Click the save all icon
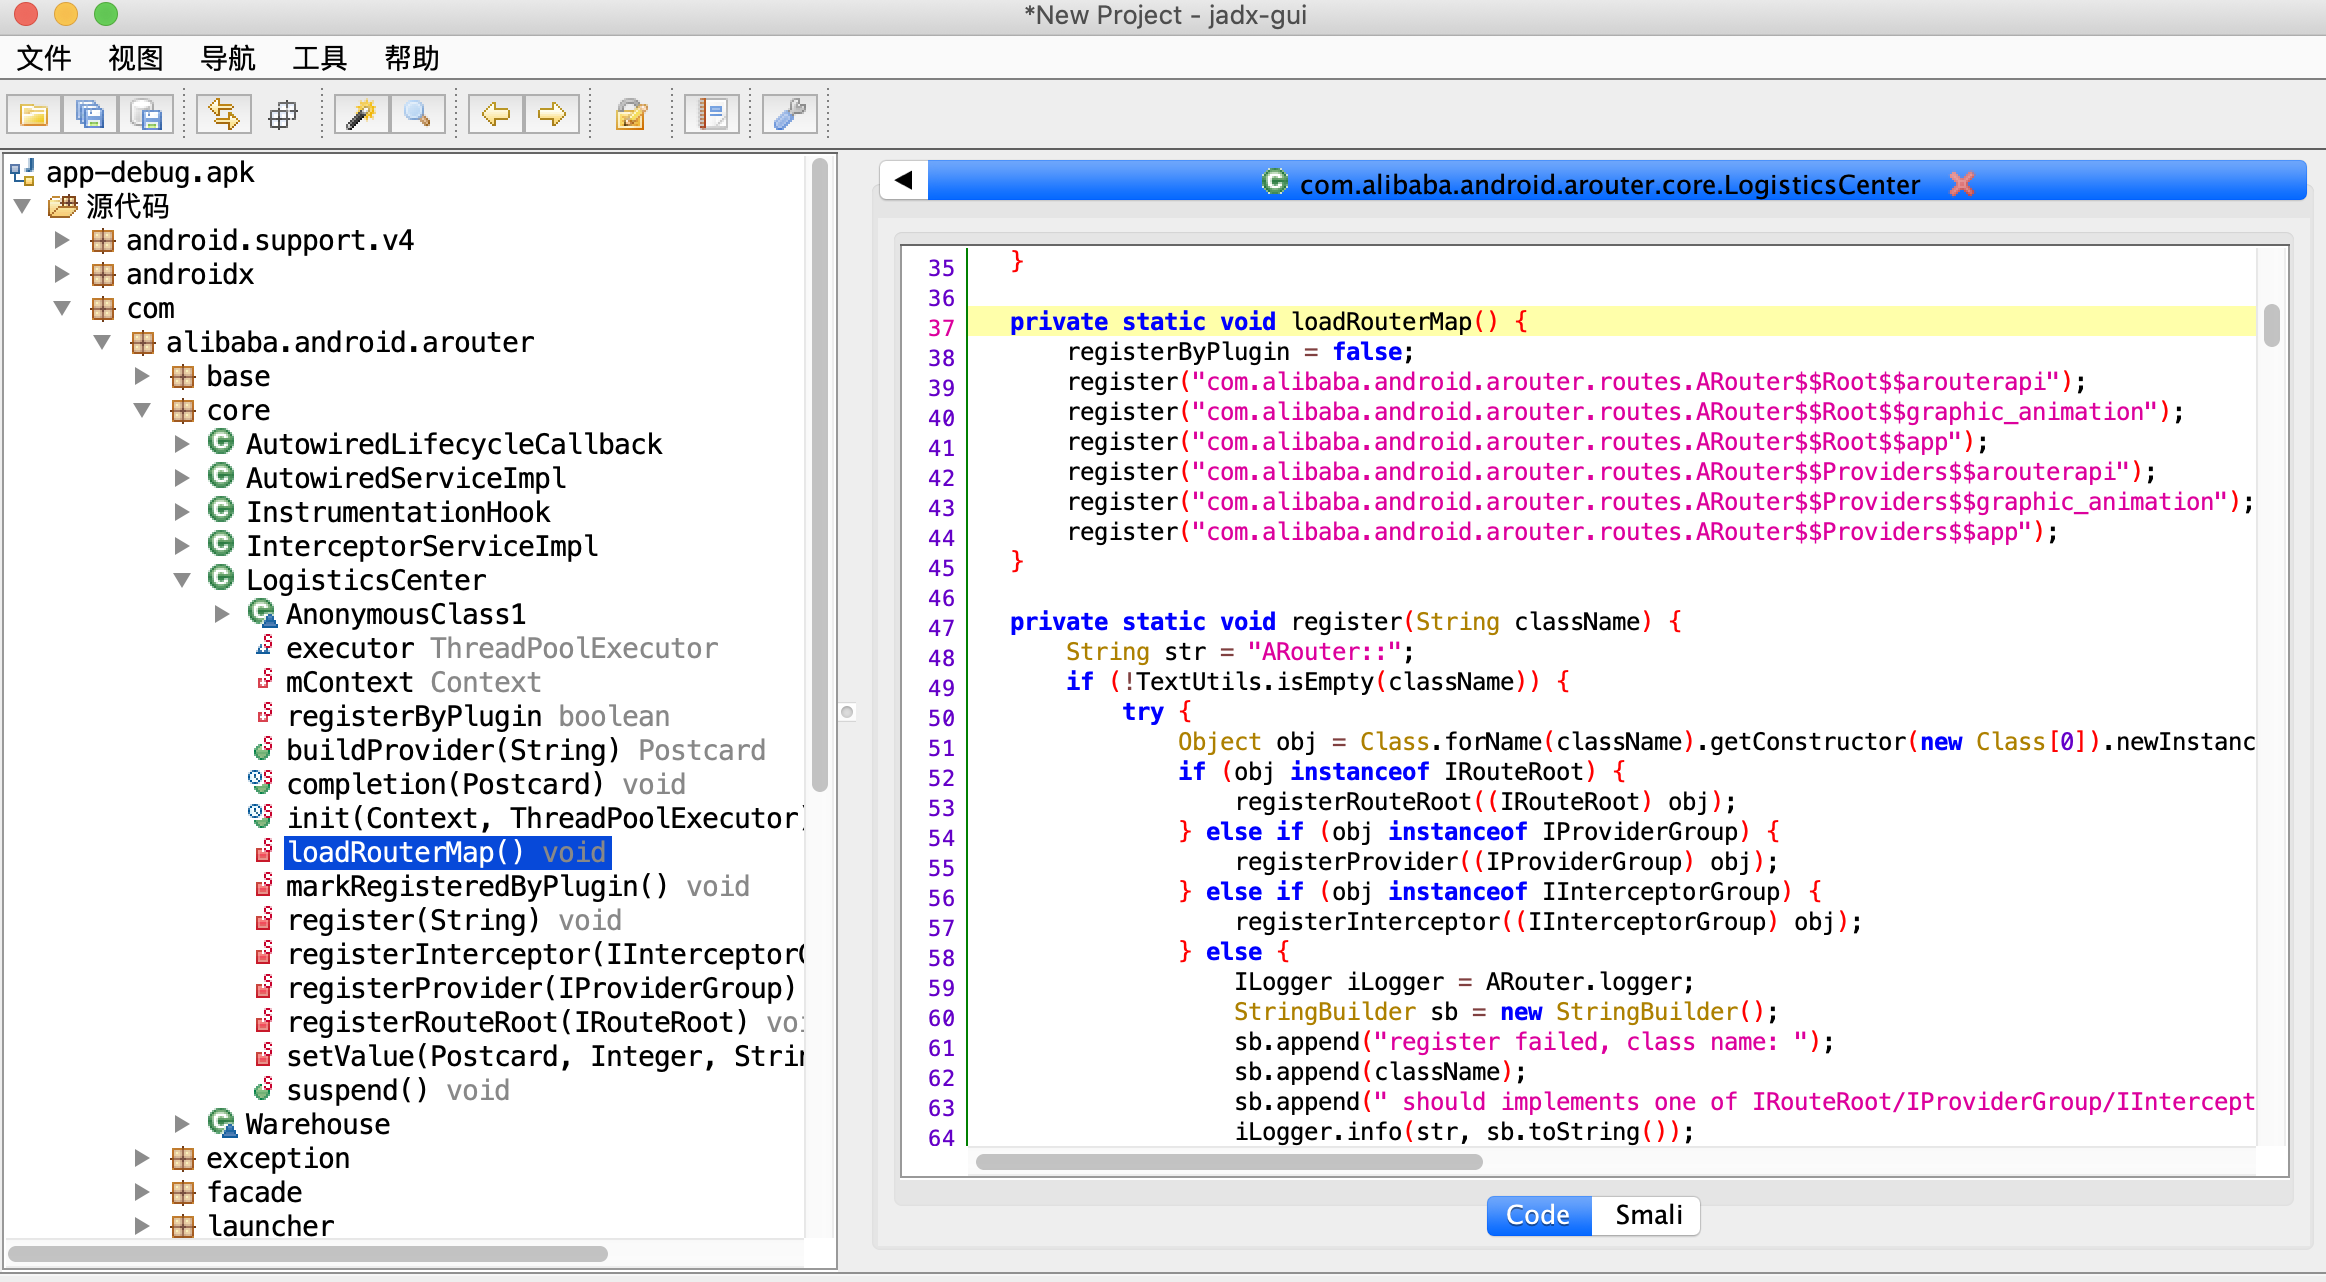This screenshot has width=2326, height=1282. [90, 115]
